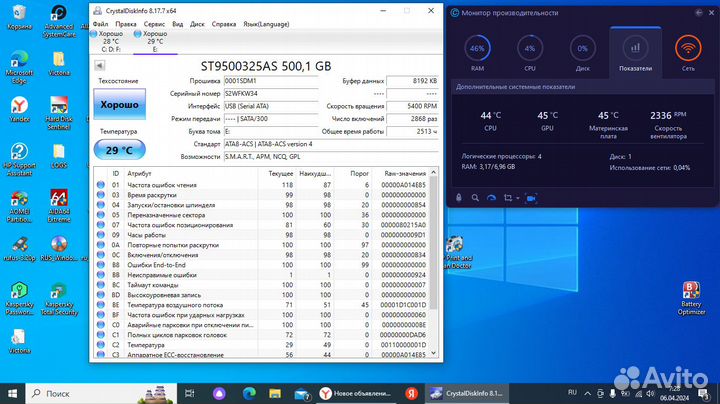Switch to Yandex Новое объявление taskbar button

356,393
